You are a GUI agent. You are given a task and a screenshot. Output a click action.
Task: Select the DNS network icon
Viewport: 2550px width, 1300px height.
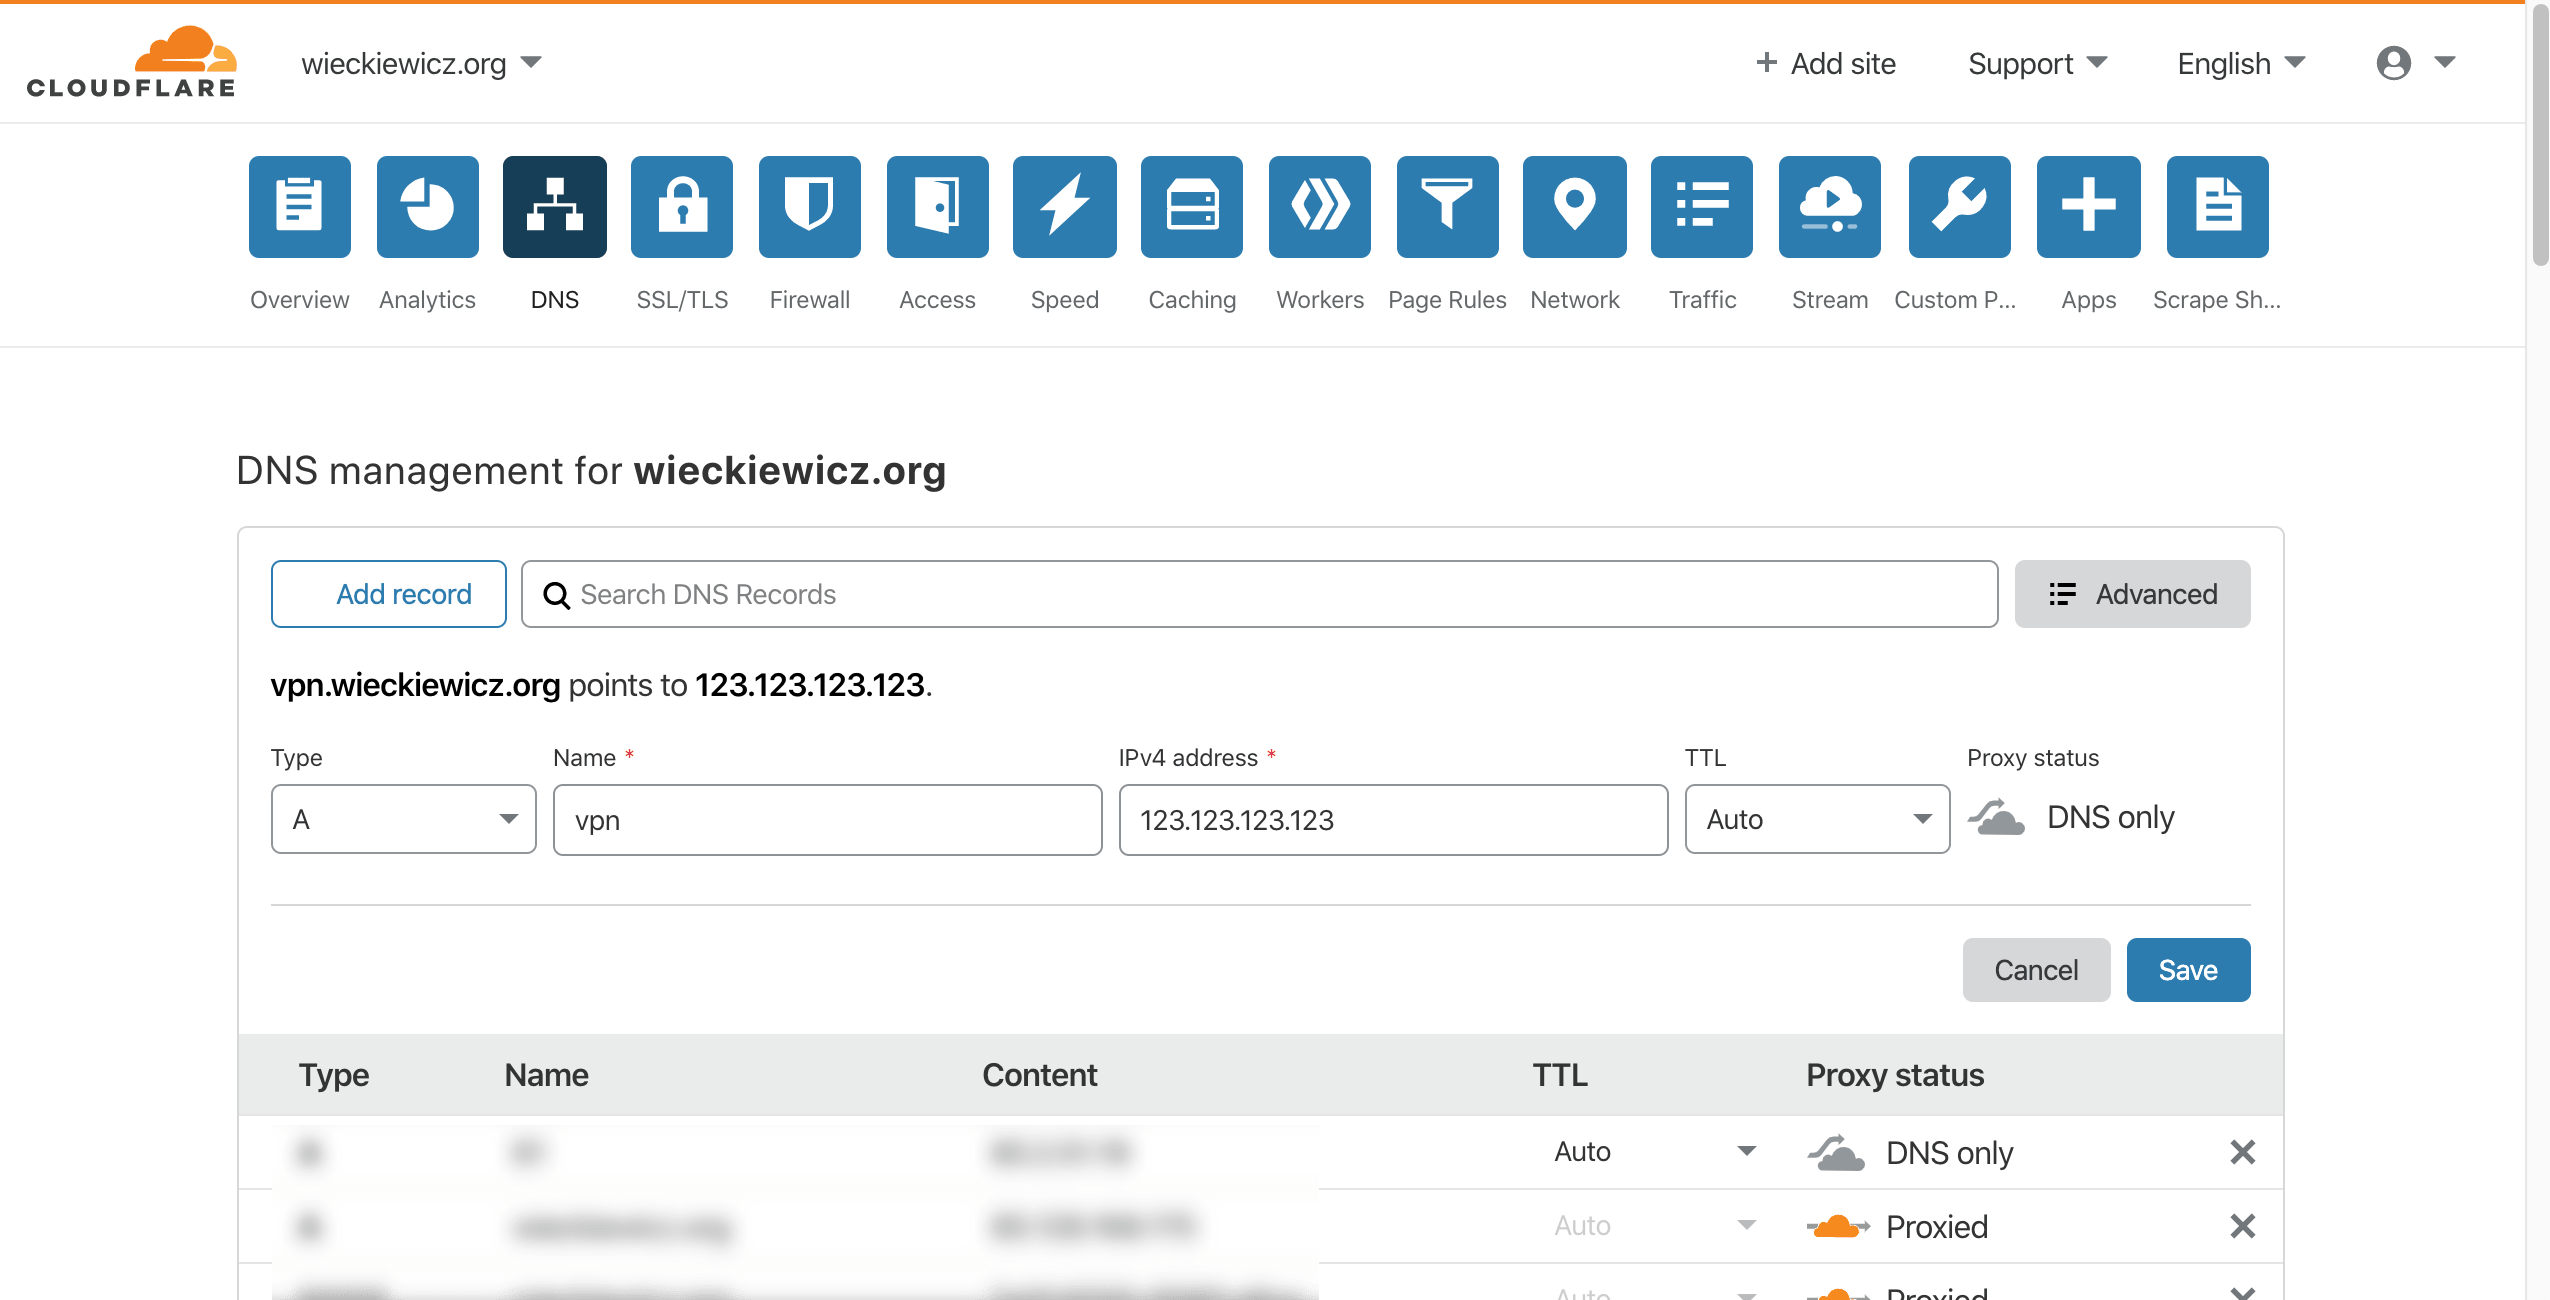coord(555,207)
